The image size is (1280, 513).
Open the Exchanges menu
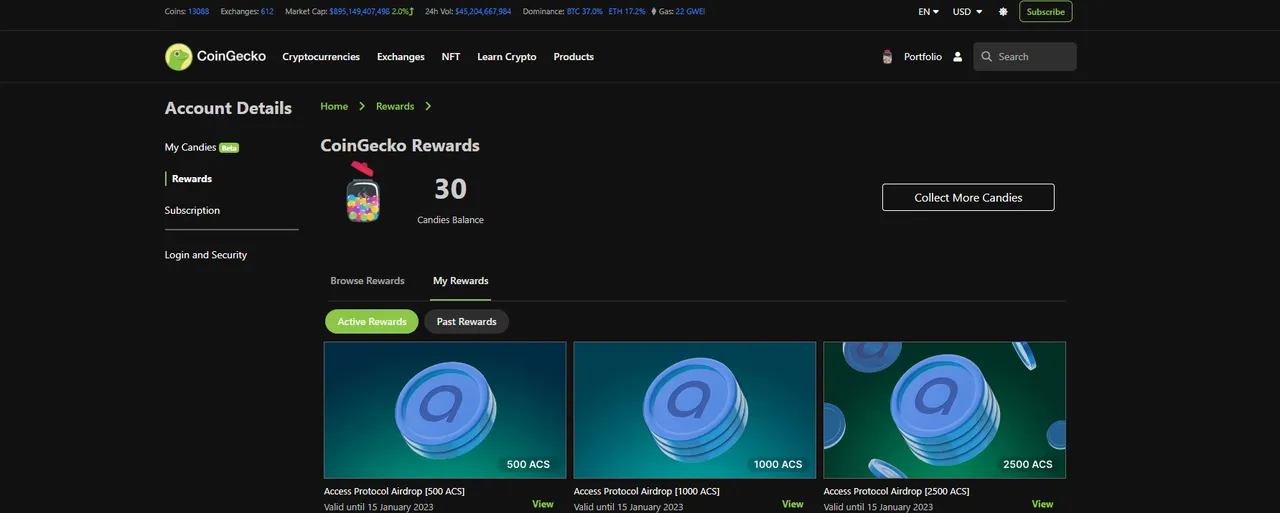401,57
